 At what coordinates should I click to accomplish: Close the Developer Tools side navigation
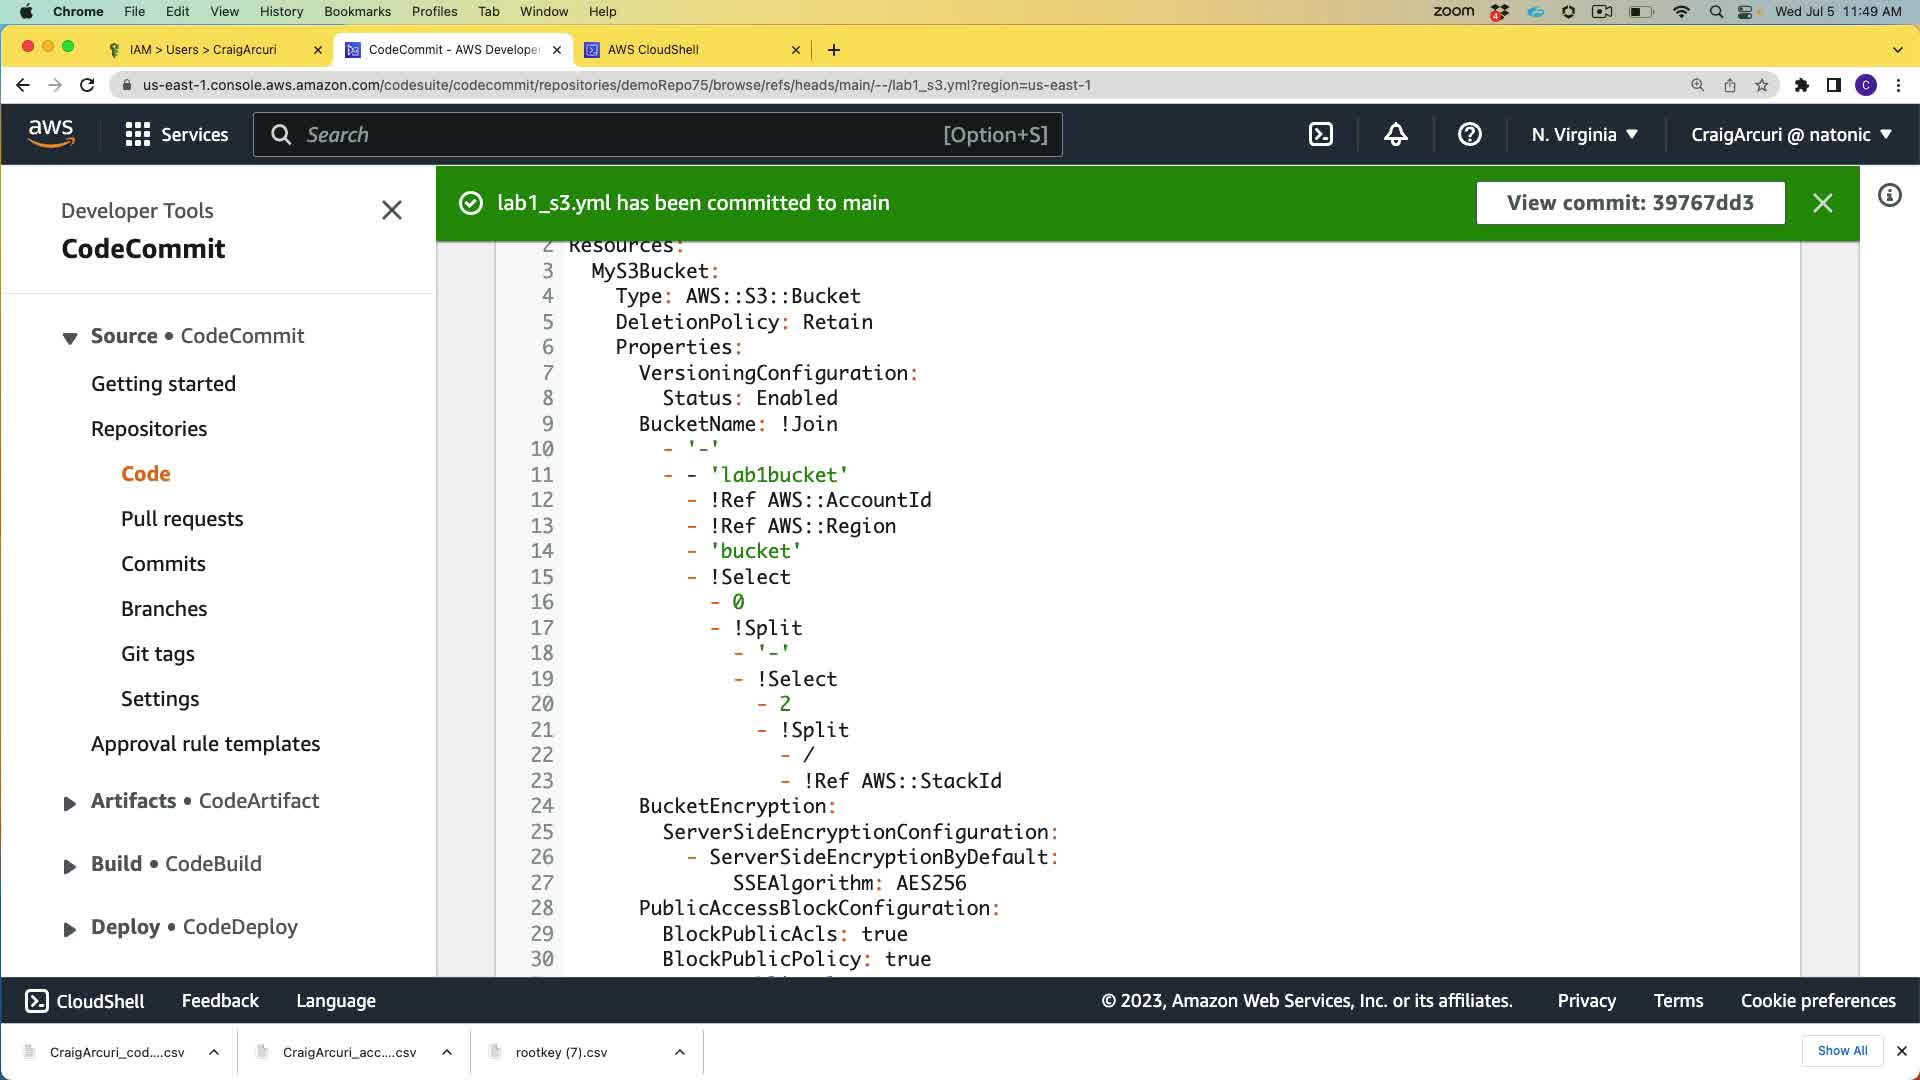coord(392,210)
